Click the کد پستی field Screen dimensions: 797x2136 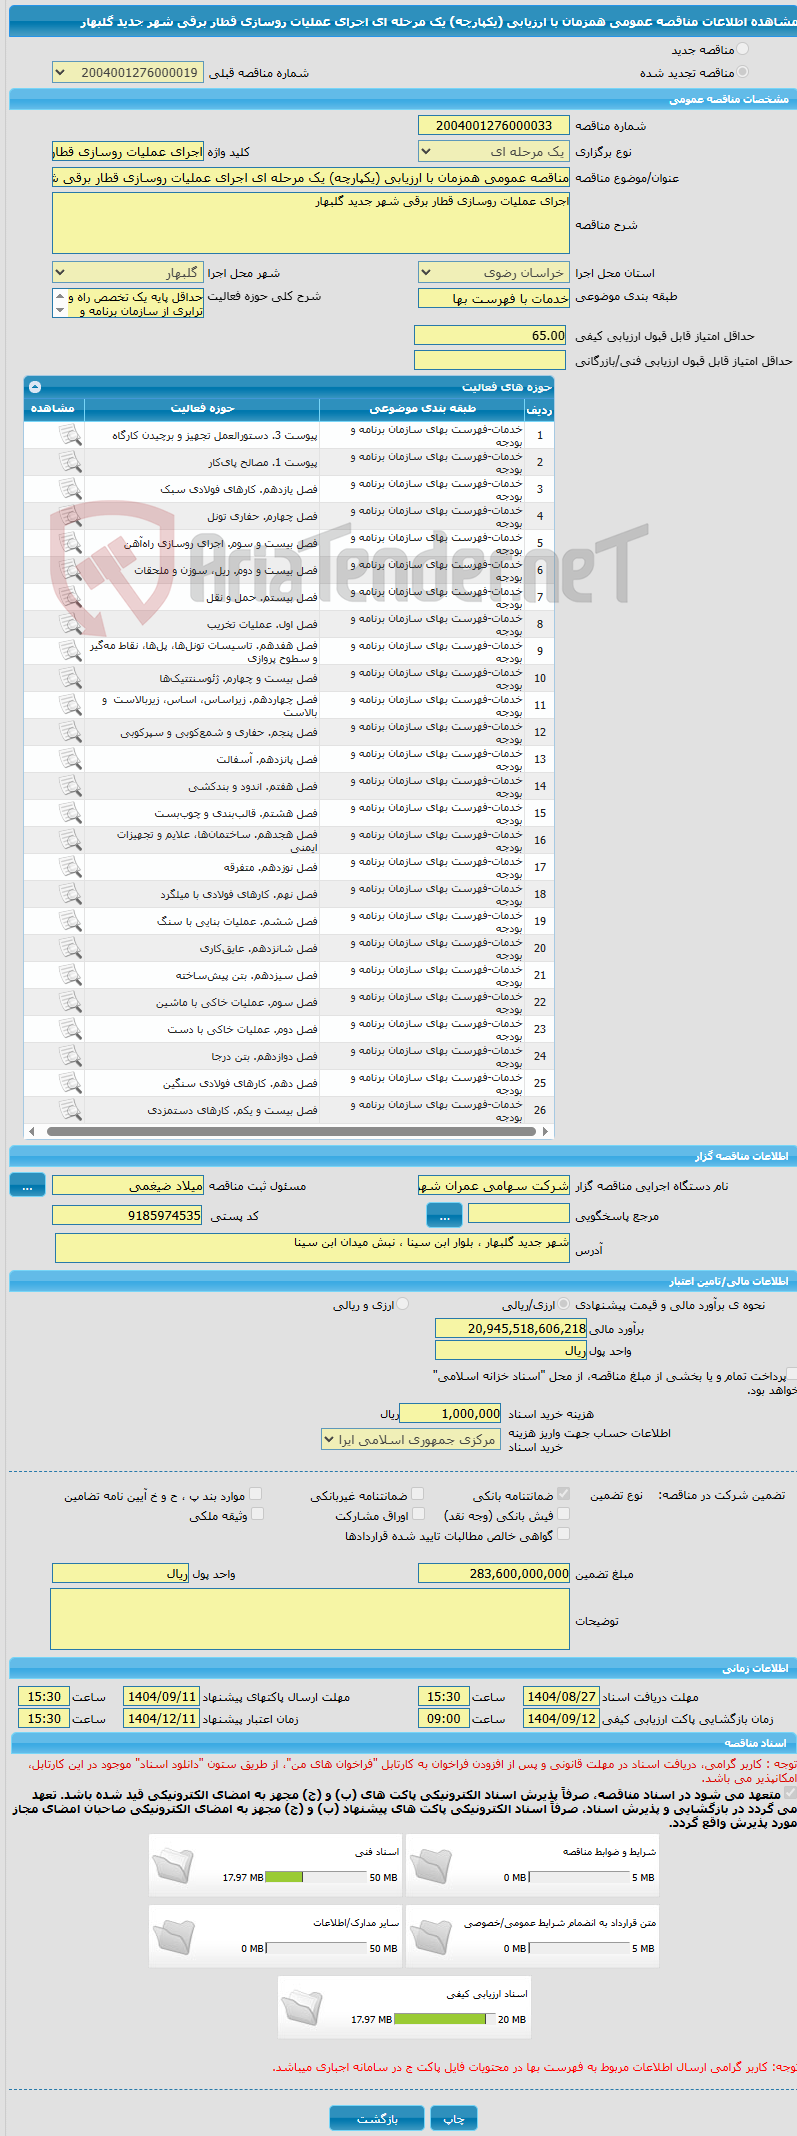click(x=127, y=1215)
